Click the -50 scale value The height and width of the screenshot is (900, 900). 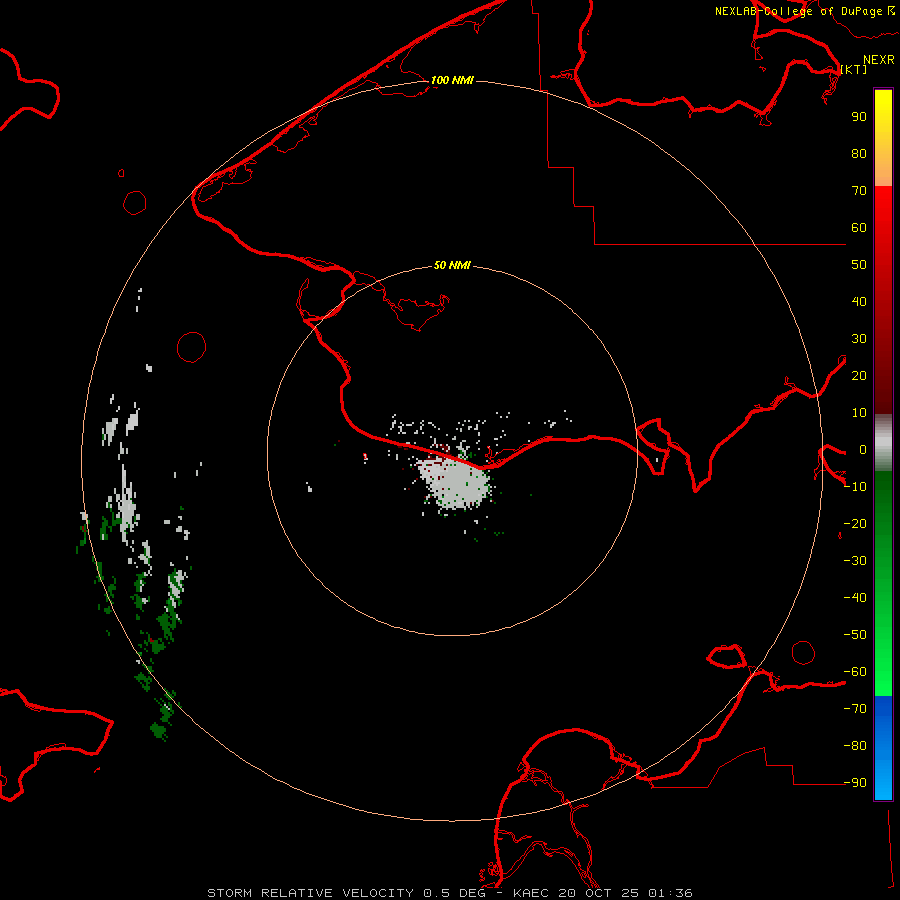[855, 635]
